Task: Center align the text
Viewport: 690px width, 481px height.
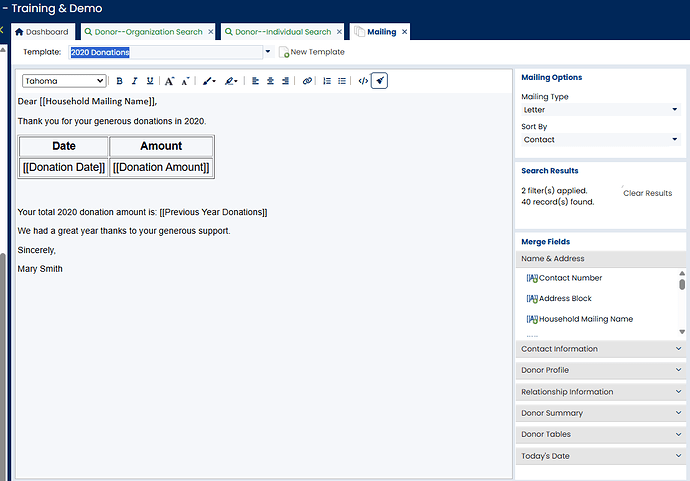Action: (270, 81)
